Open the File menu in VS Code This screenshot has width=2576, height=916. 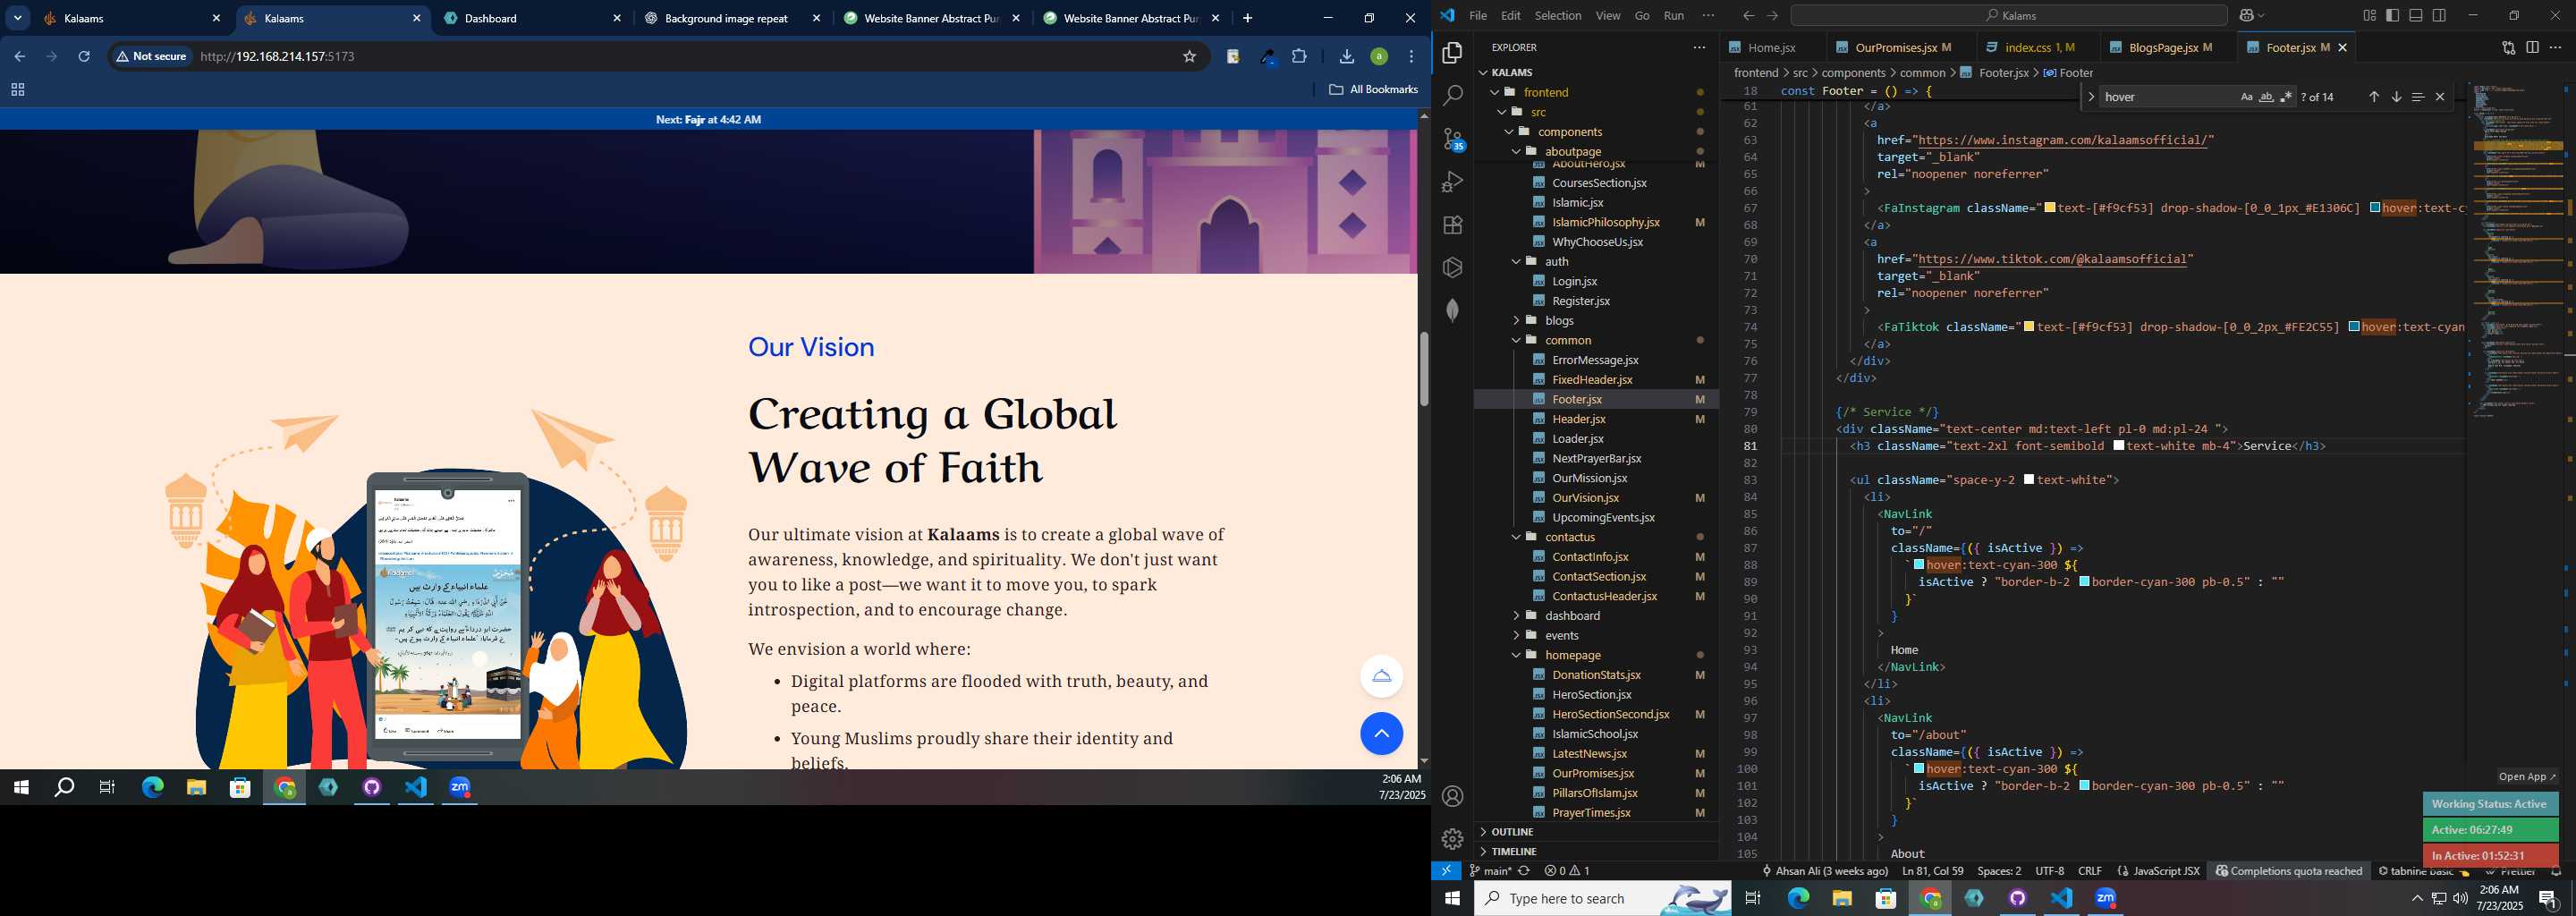[x=1478, y=15]
